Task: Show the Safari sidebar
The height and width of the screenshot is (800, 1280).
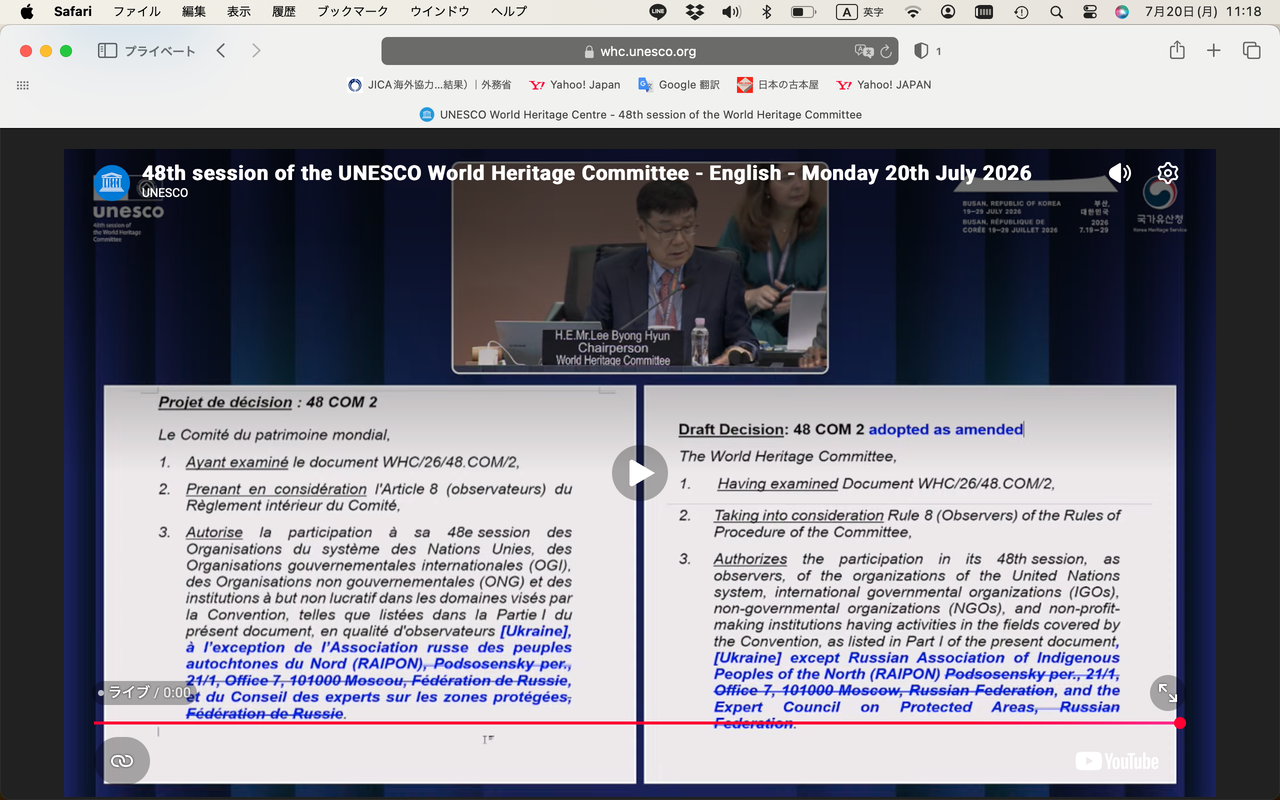Action: (x=107, y=51)
